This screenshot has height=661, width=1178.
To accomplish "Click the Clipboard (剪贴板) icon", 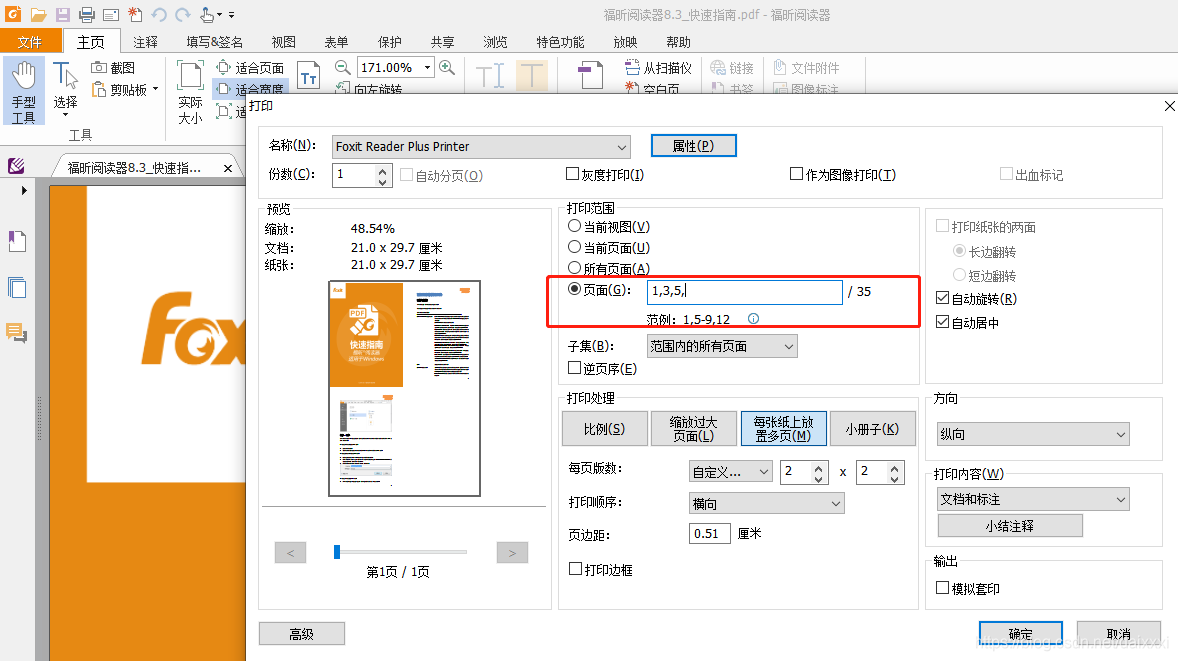I will [98, 89].
